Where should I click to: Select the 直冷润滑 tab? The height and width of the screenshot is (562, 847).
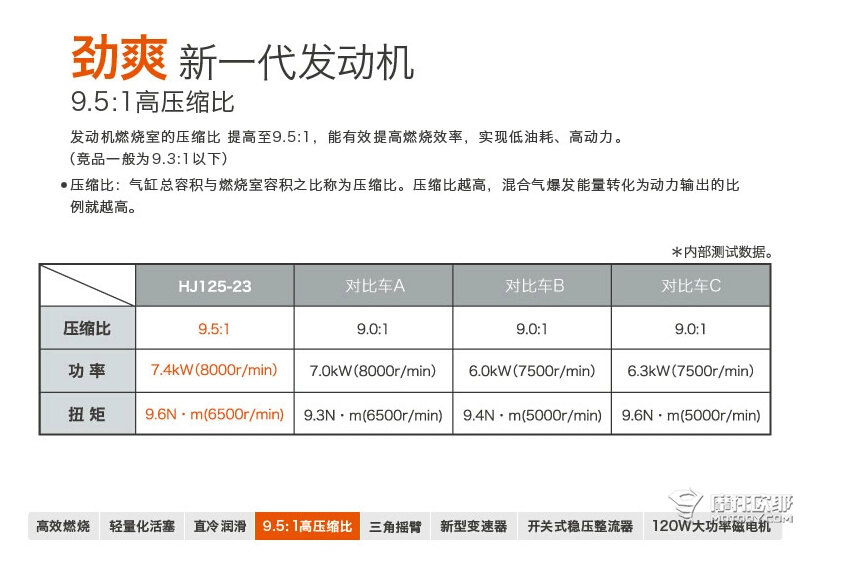(219, 526)
